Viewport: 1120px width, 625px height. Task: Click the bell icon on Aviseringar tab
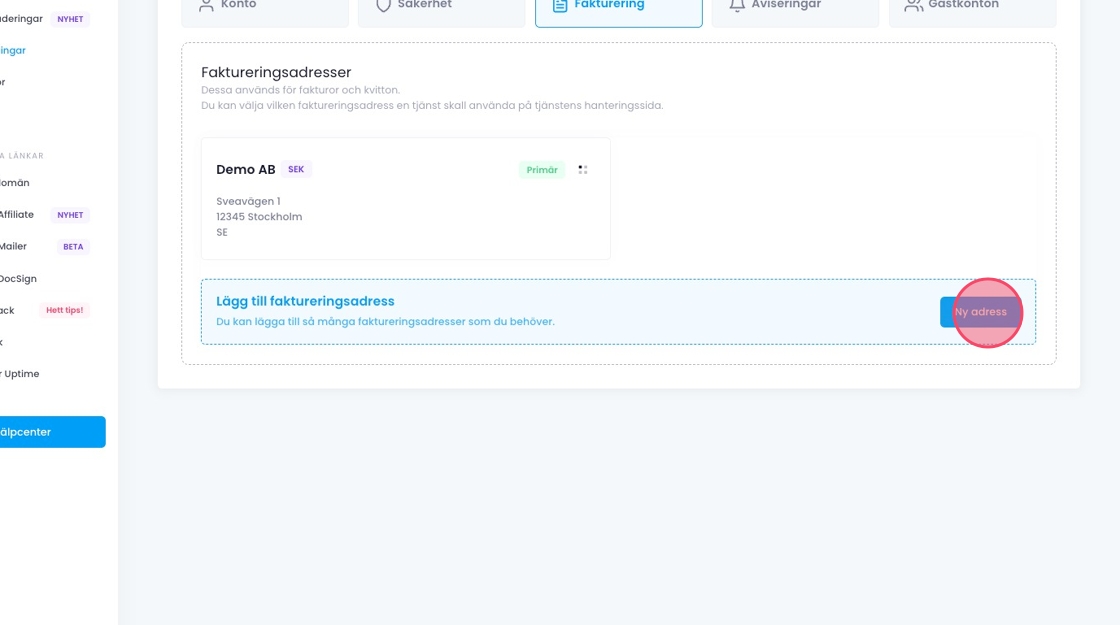[737, 6]
